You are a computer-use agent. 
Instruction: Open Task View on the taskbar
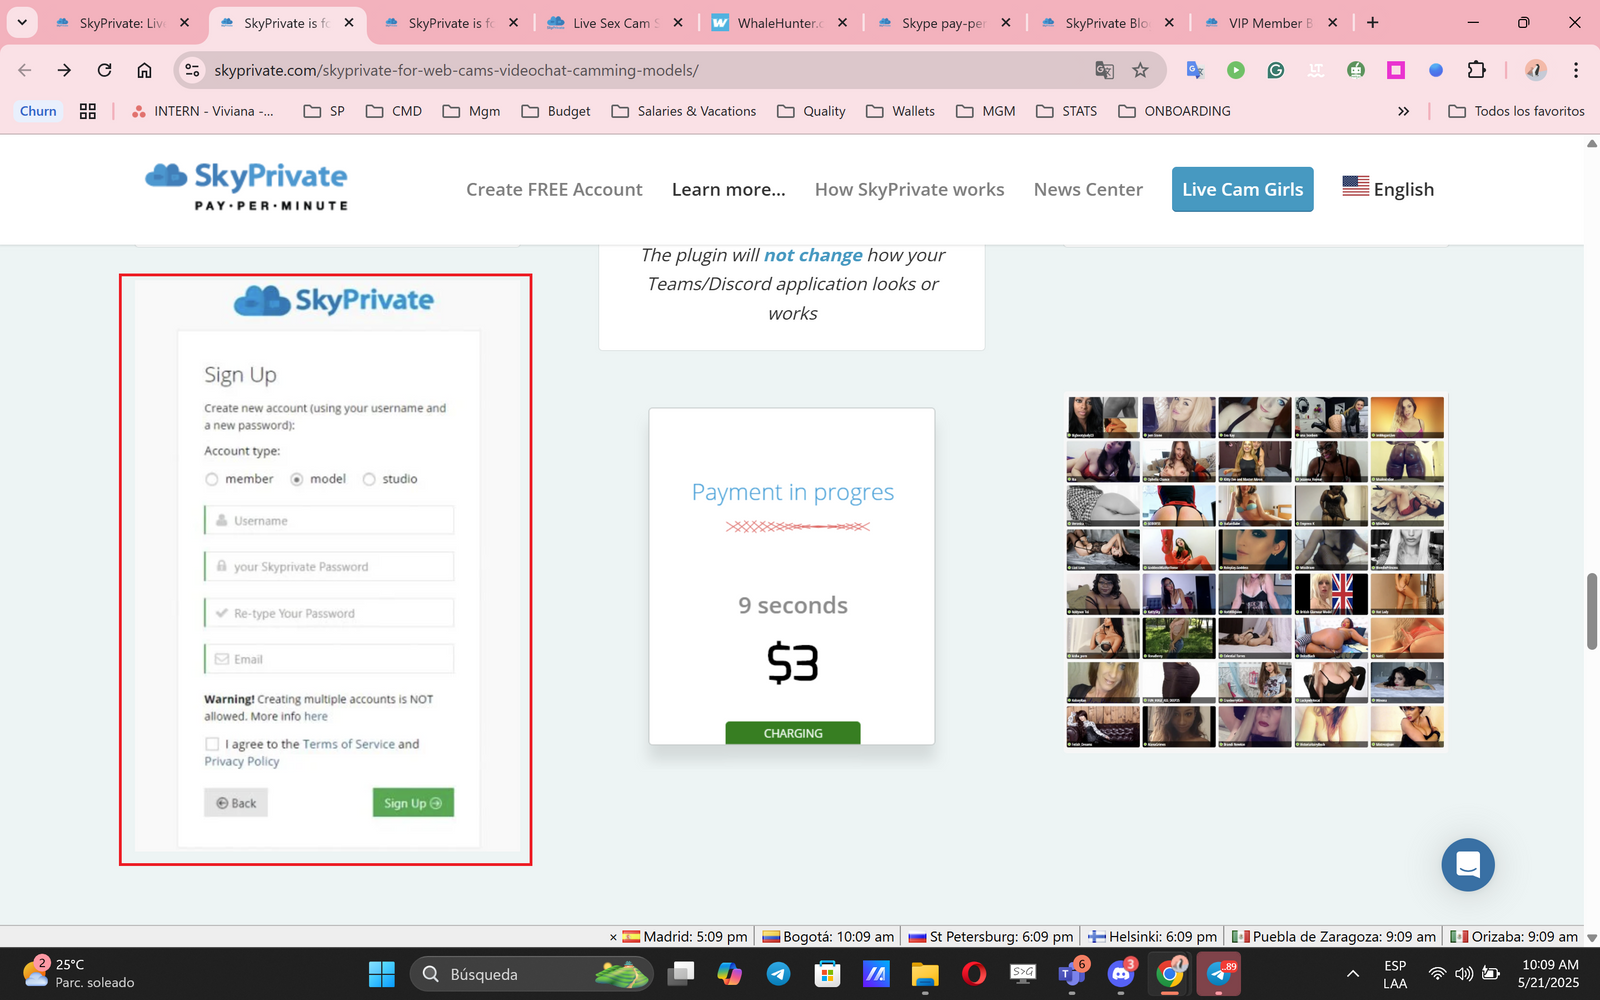(x=682, y=974)
